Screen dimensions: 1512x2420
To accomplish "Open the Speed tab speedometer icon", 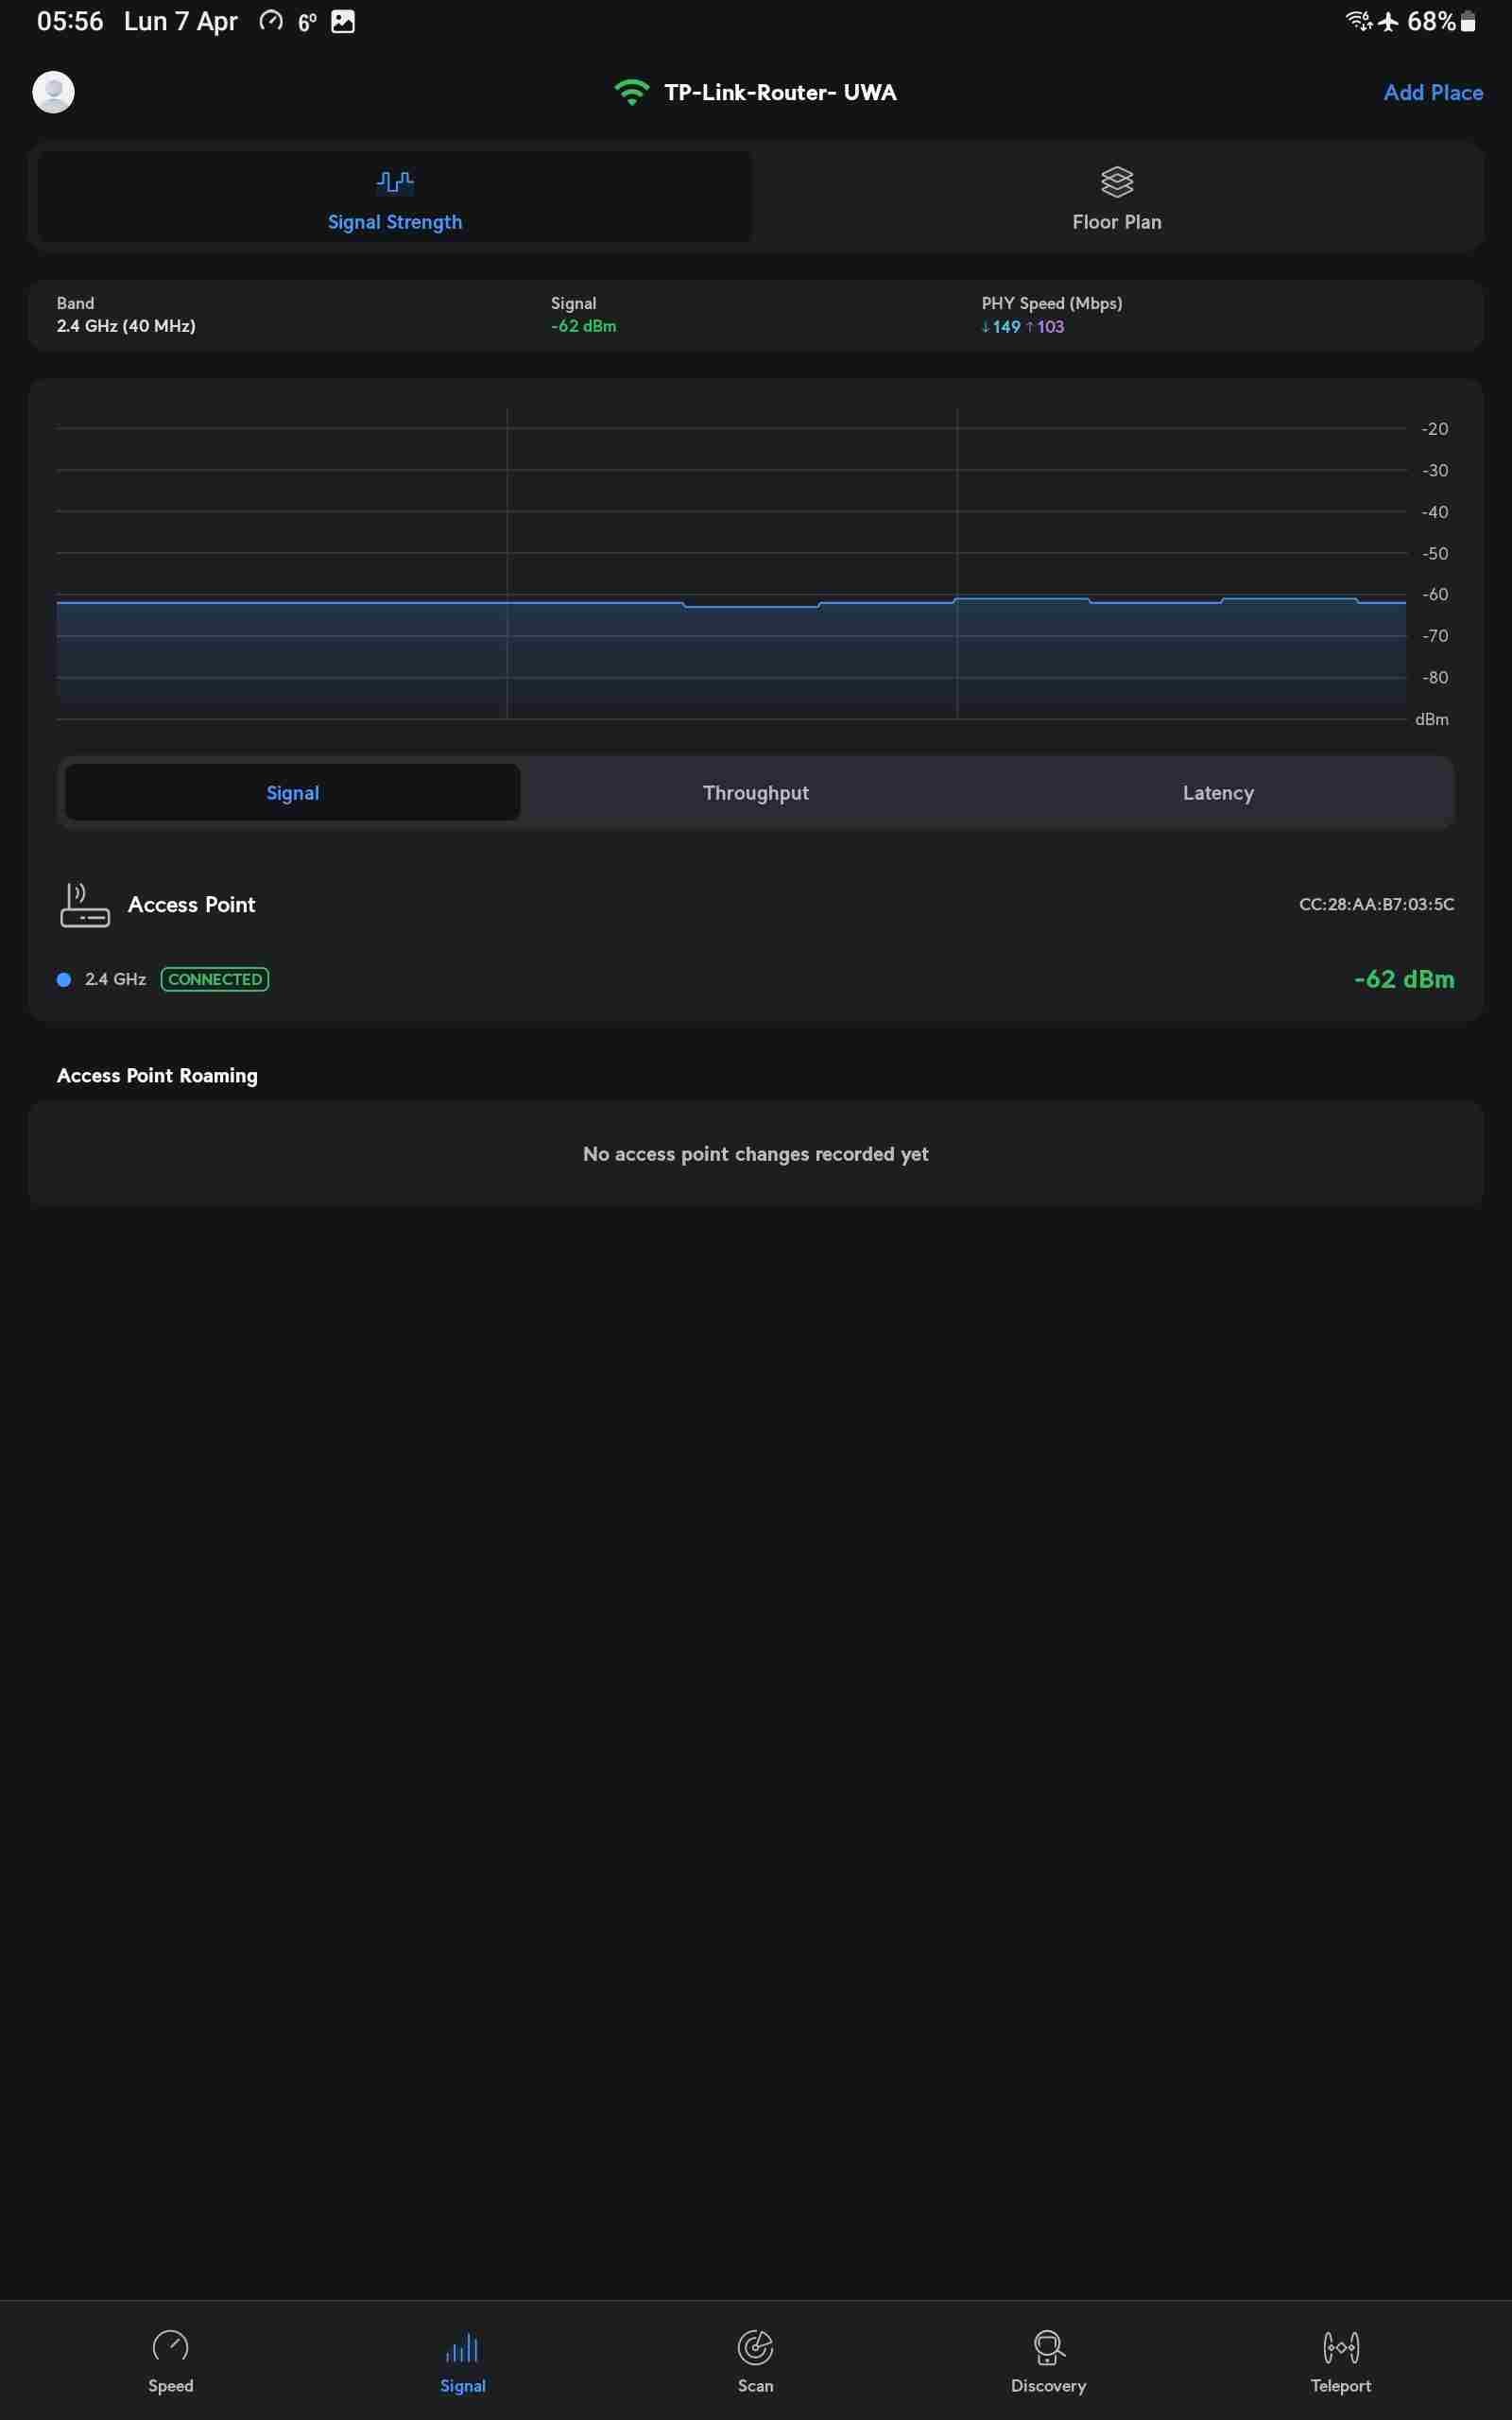I will pyautogui.click(x=171, y=2346).
